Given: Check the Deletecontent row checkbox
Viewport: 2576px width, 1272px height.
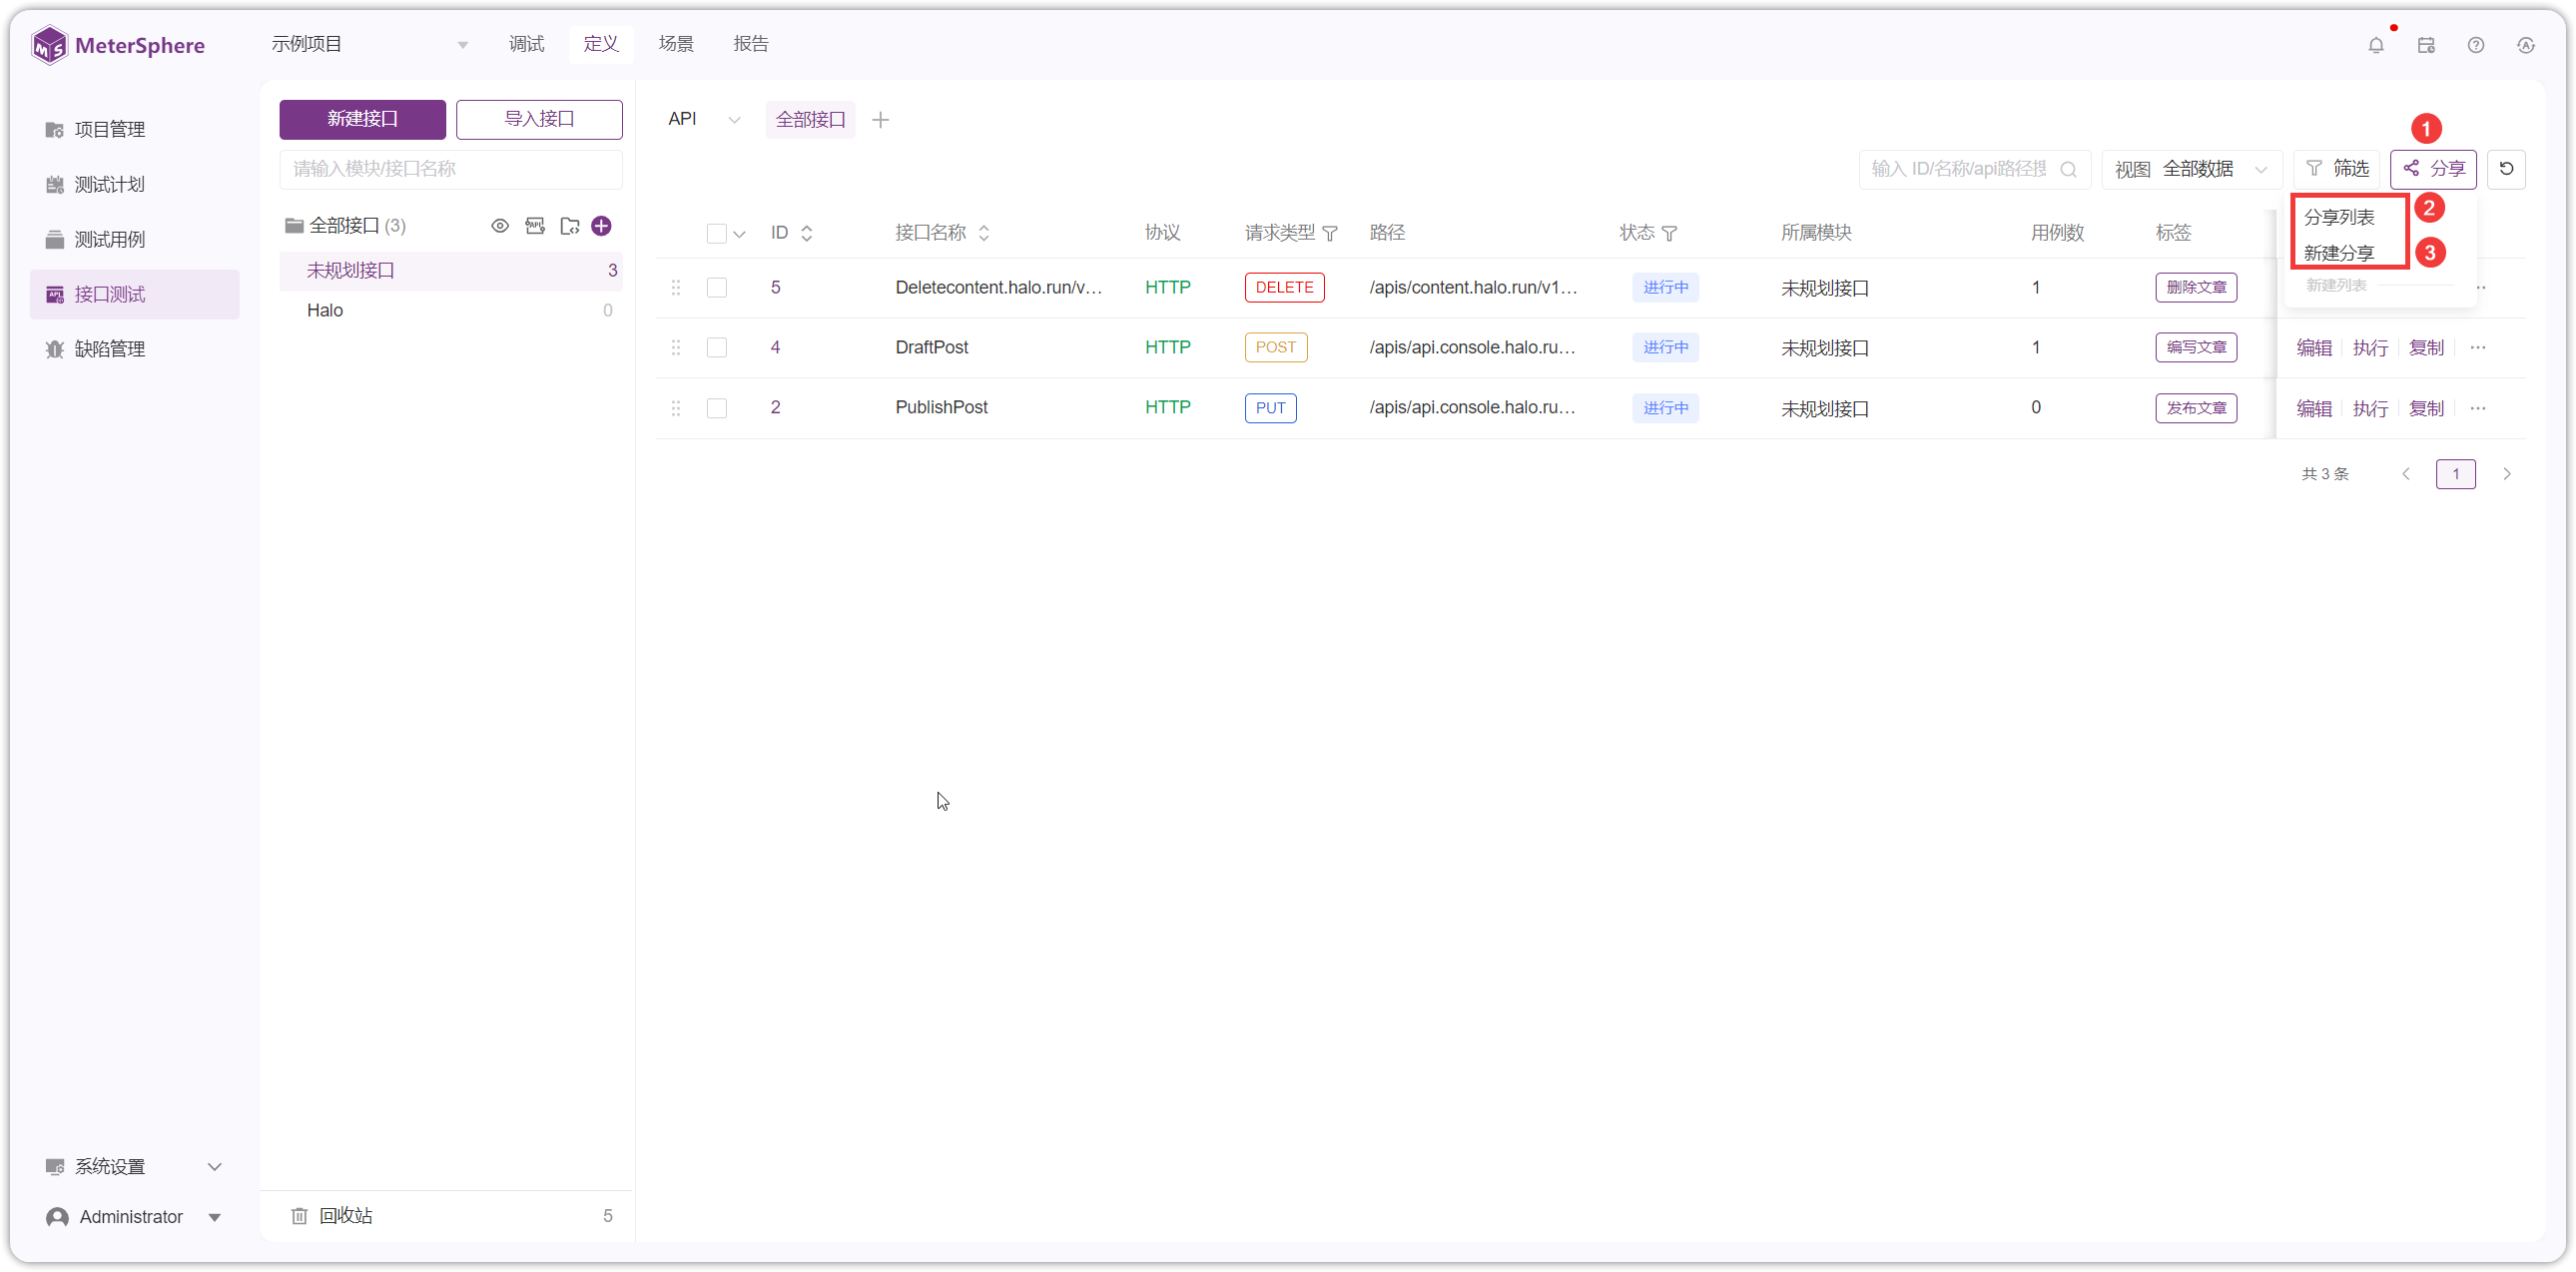Looking at the screenshot, I should (x=716, y=288).
